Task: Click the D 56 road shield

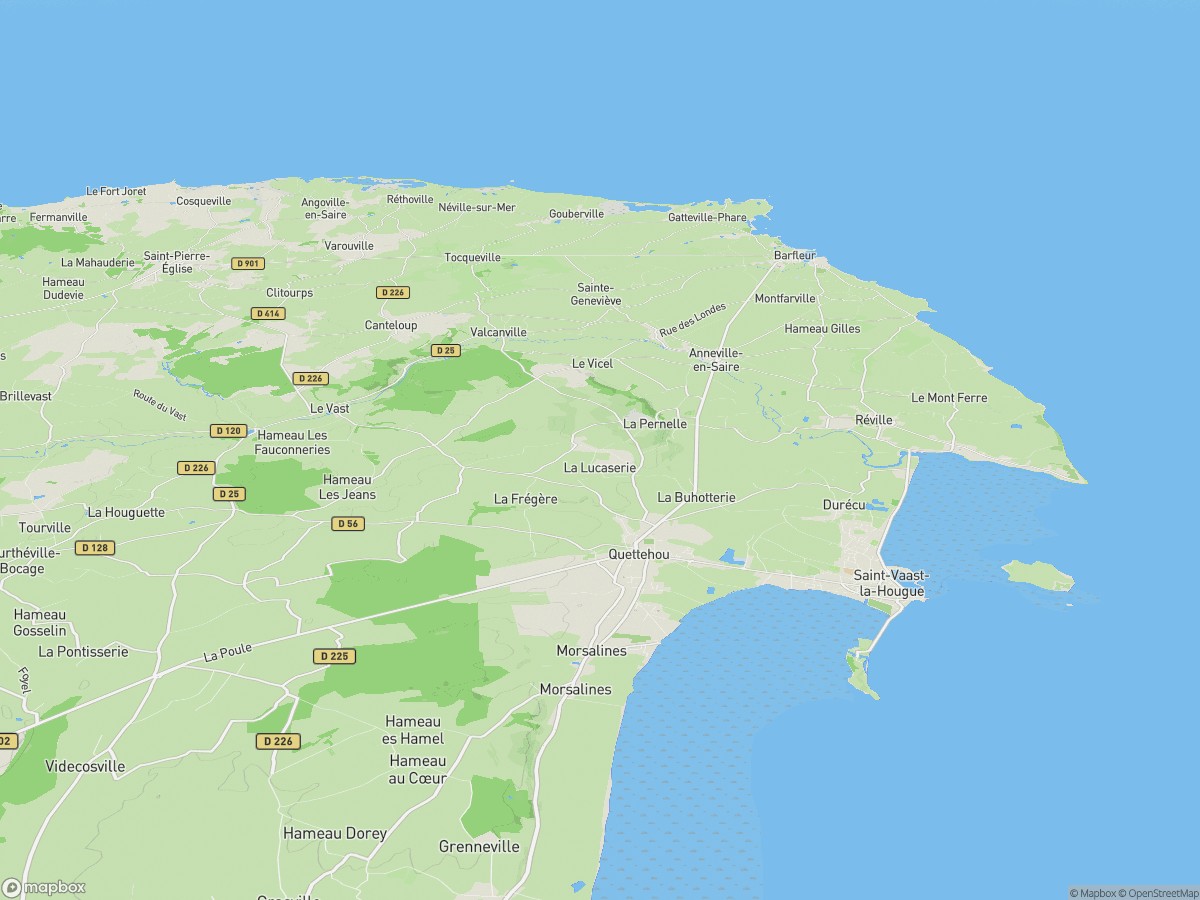Action: coord(347,523)
